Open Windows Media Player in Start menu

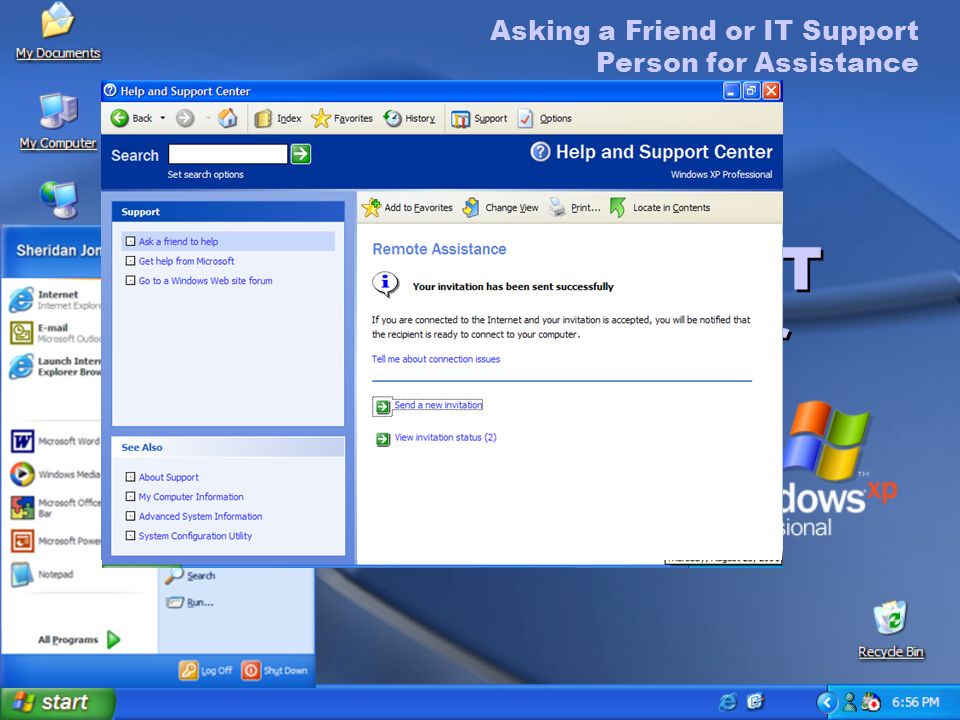[x=54, y=474]
